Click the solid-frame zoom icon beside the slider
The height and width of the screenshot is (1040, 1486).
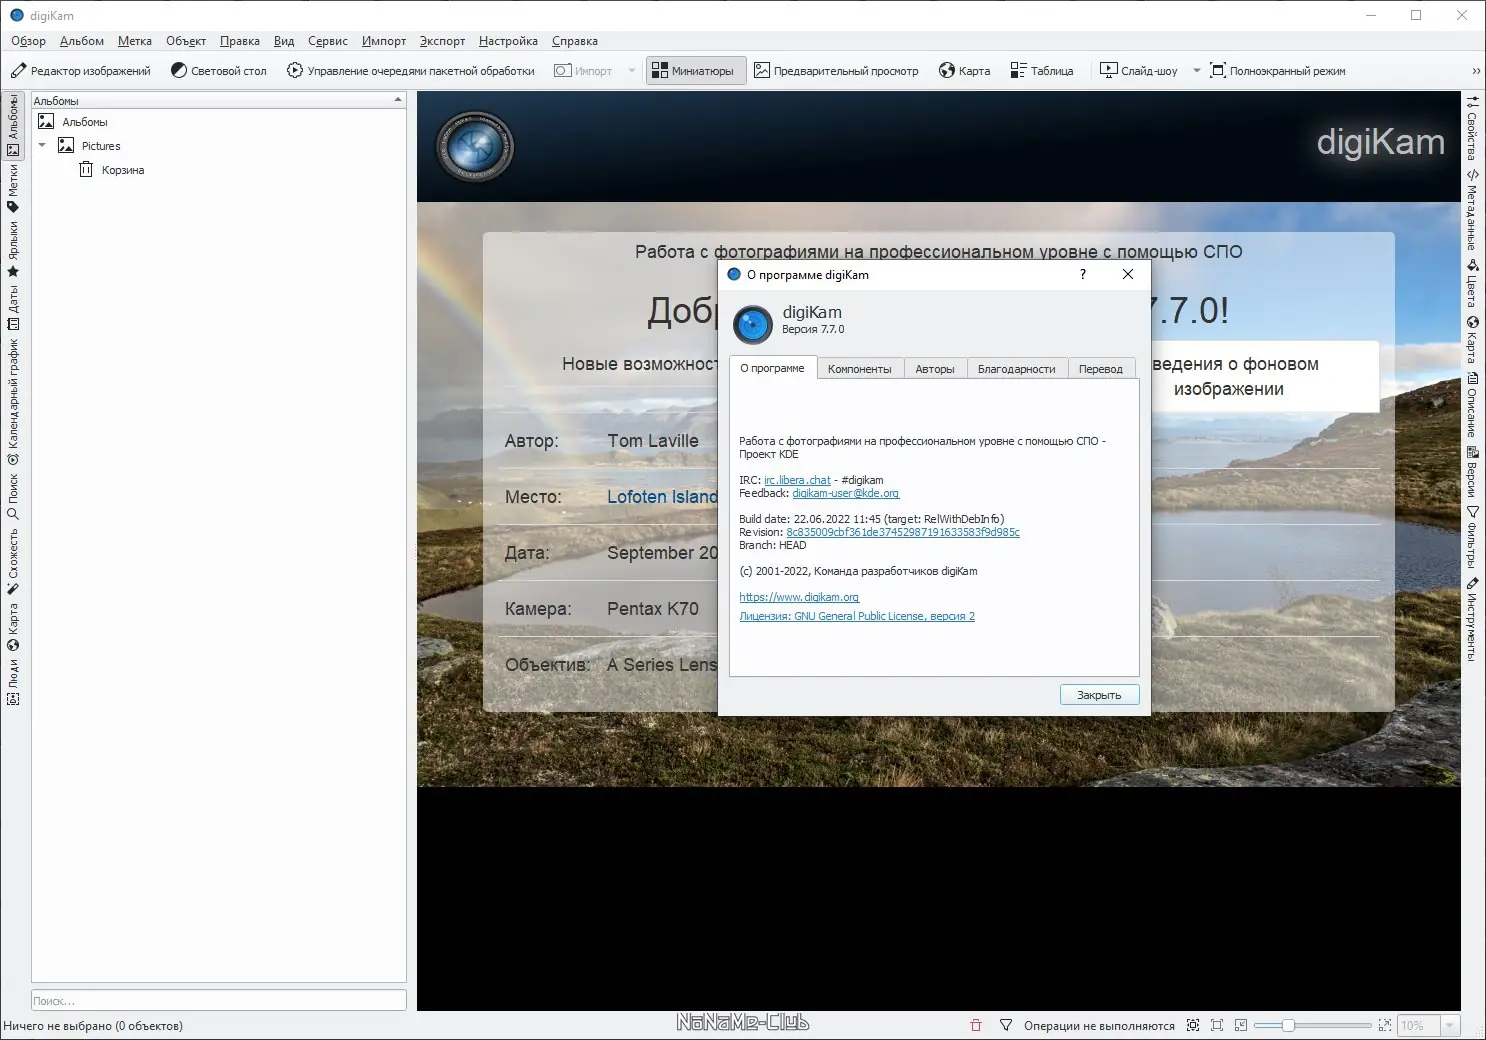[1217, 1025]
